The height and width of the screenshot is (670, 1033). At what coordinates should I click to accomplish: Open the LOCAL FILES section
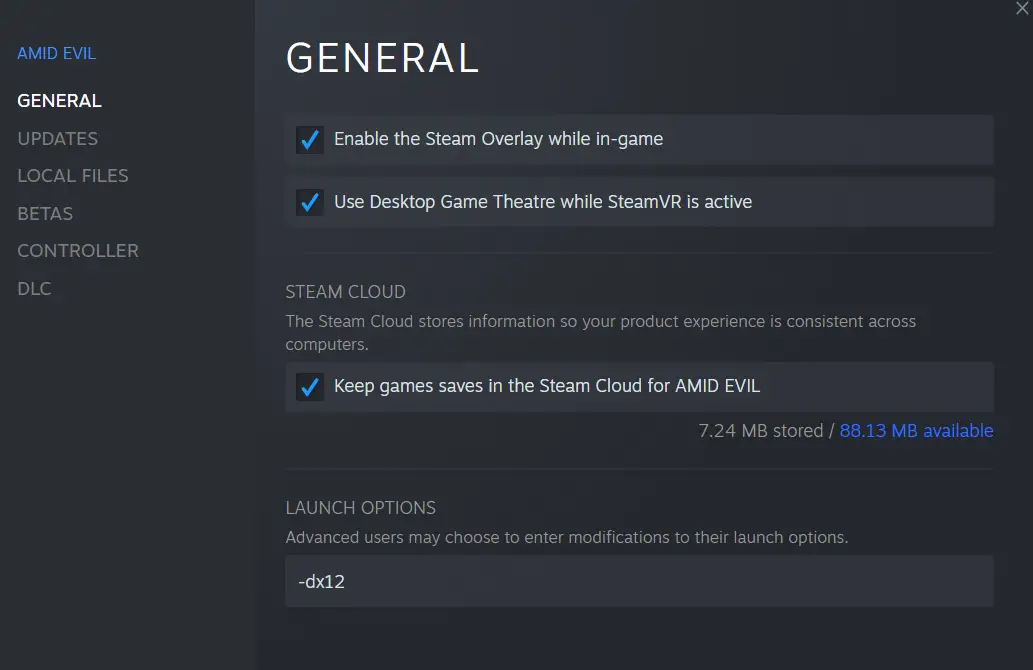[x=72, y=176]
